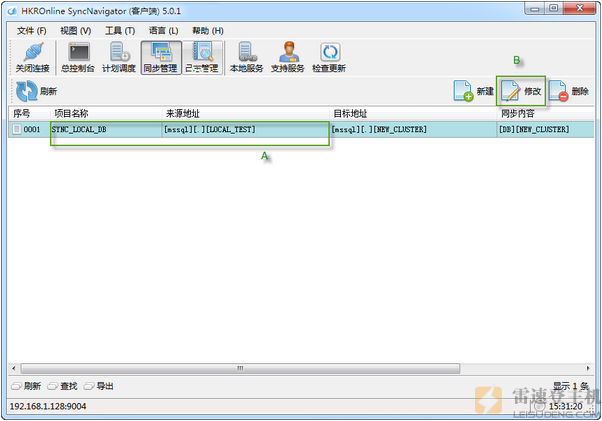Click the bottom 导出 button
Viewport: 602px width, 421px height.
click(99, 386)
